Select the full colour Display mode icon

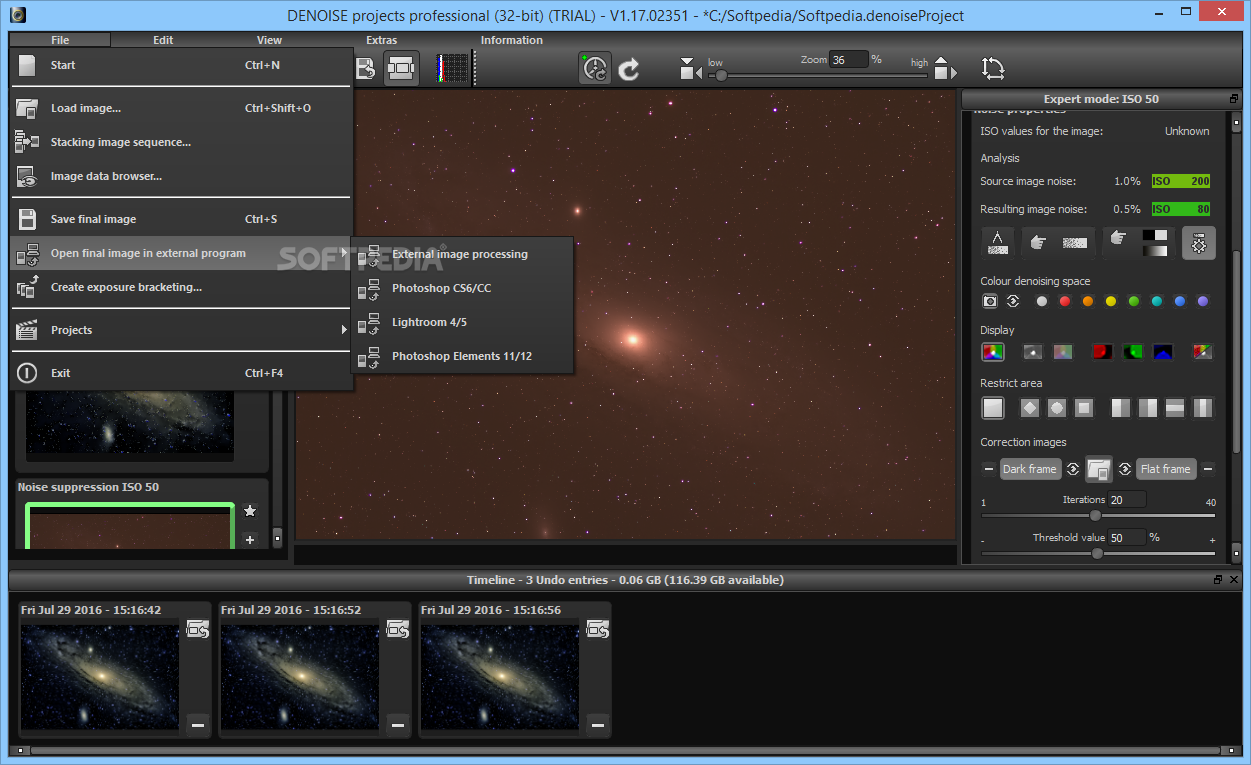pyautogui.click(x=992, y=351)
